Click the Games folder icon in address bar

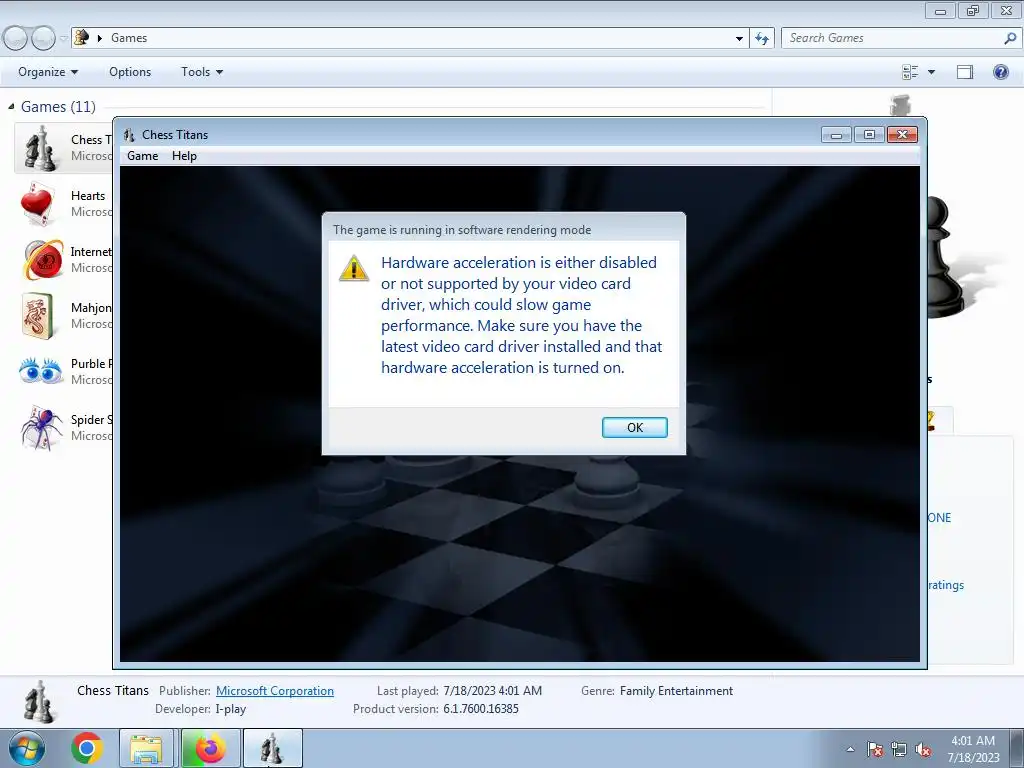point(82,37)
